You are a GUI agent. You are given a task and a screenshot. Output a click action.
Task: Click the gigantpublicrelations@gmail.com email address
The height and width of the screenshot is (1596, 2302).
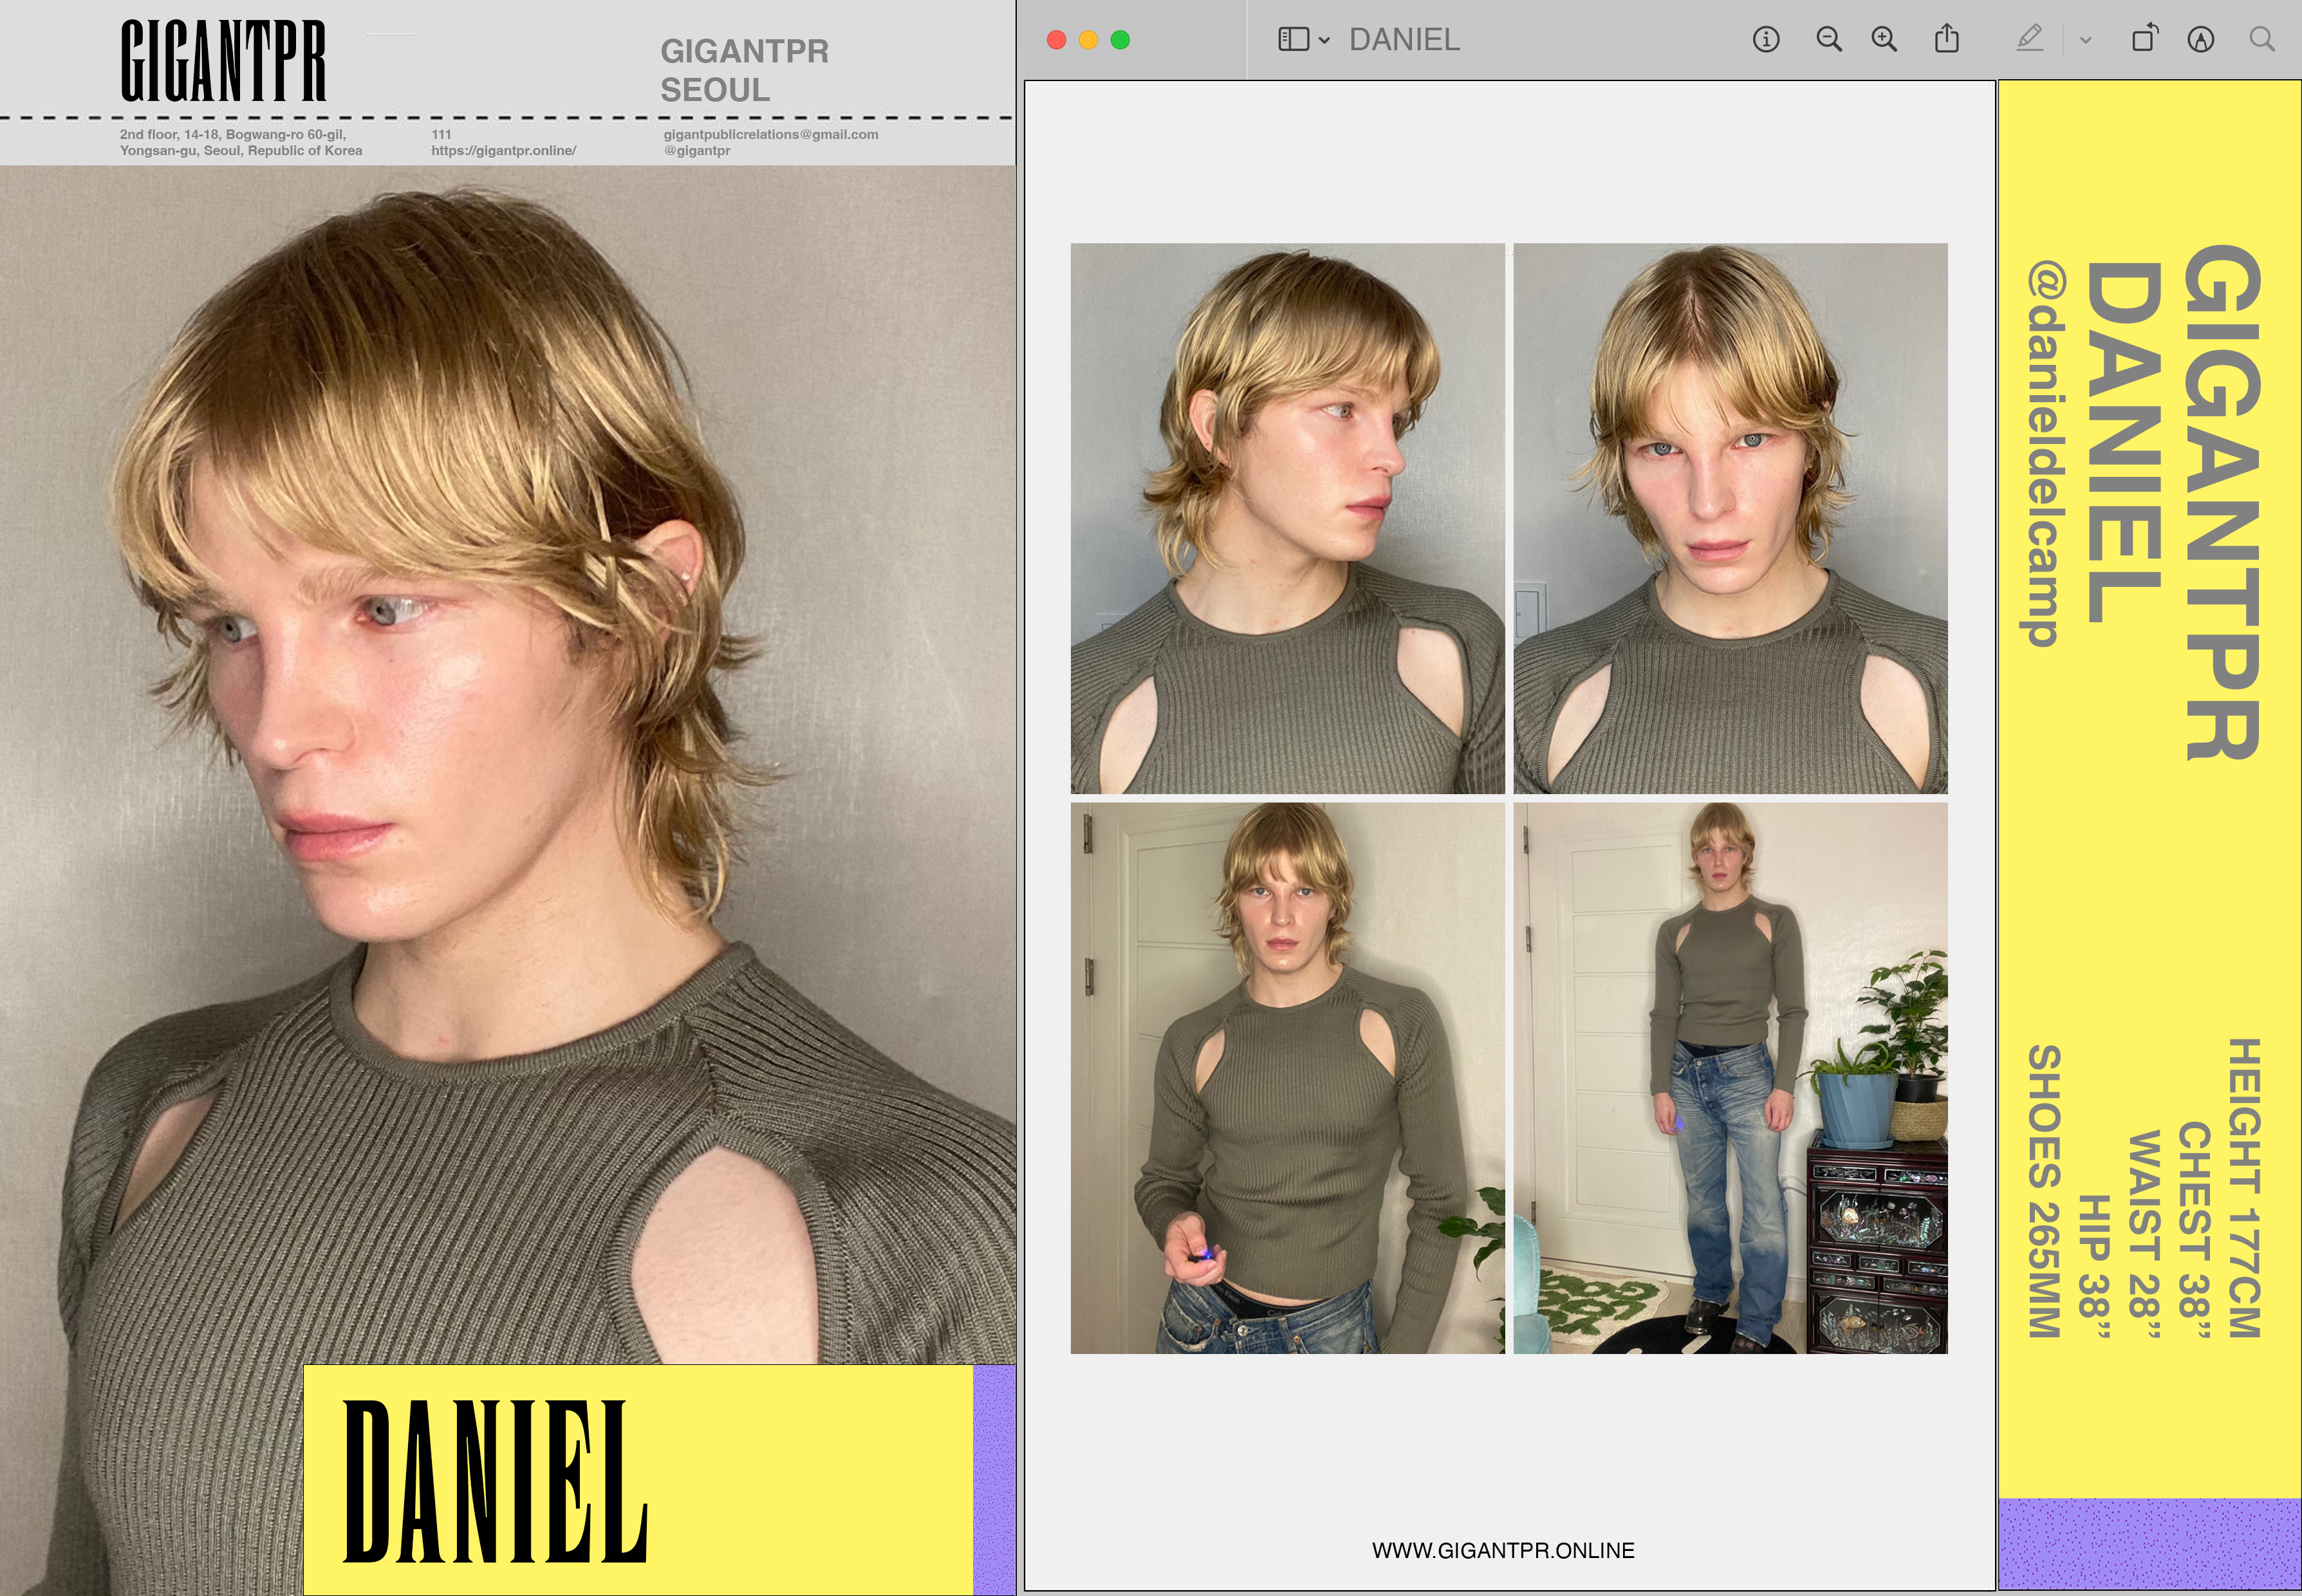pos(770,134)
